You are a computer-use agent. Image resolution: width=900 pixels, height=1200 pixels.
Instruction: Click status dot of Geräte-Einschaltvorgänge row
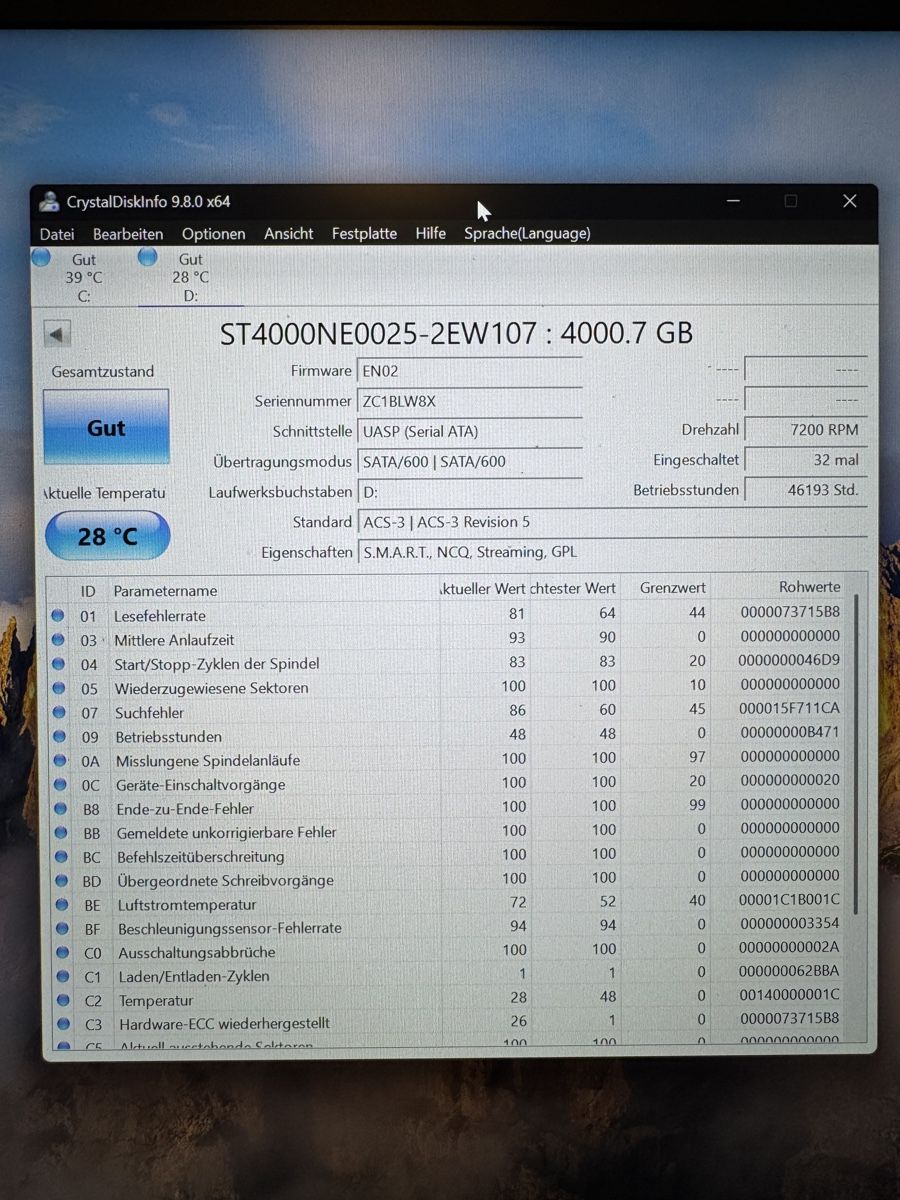[58, 784]
